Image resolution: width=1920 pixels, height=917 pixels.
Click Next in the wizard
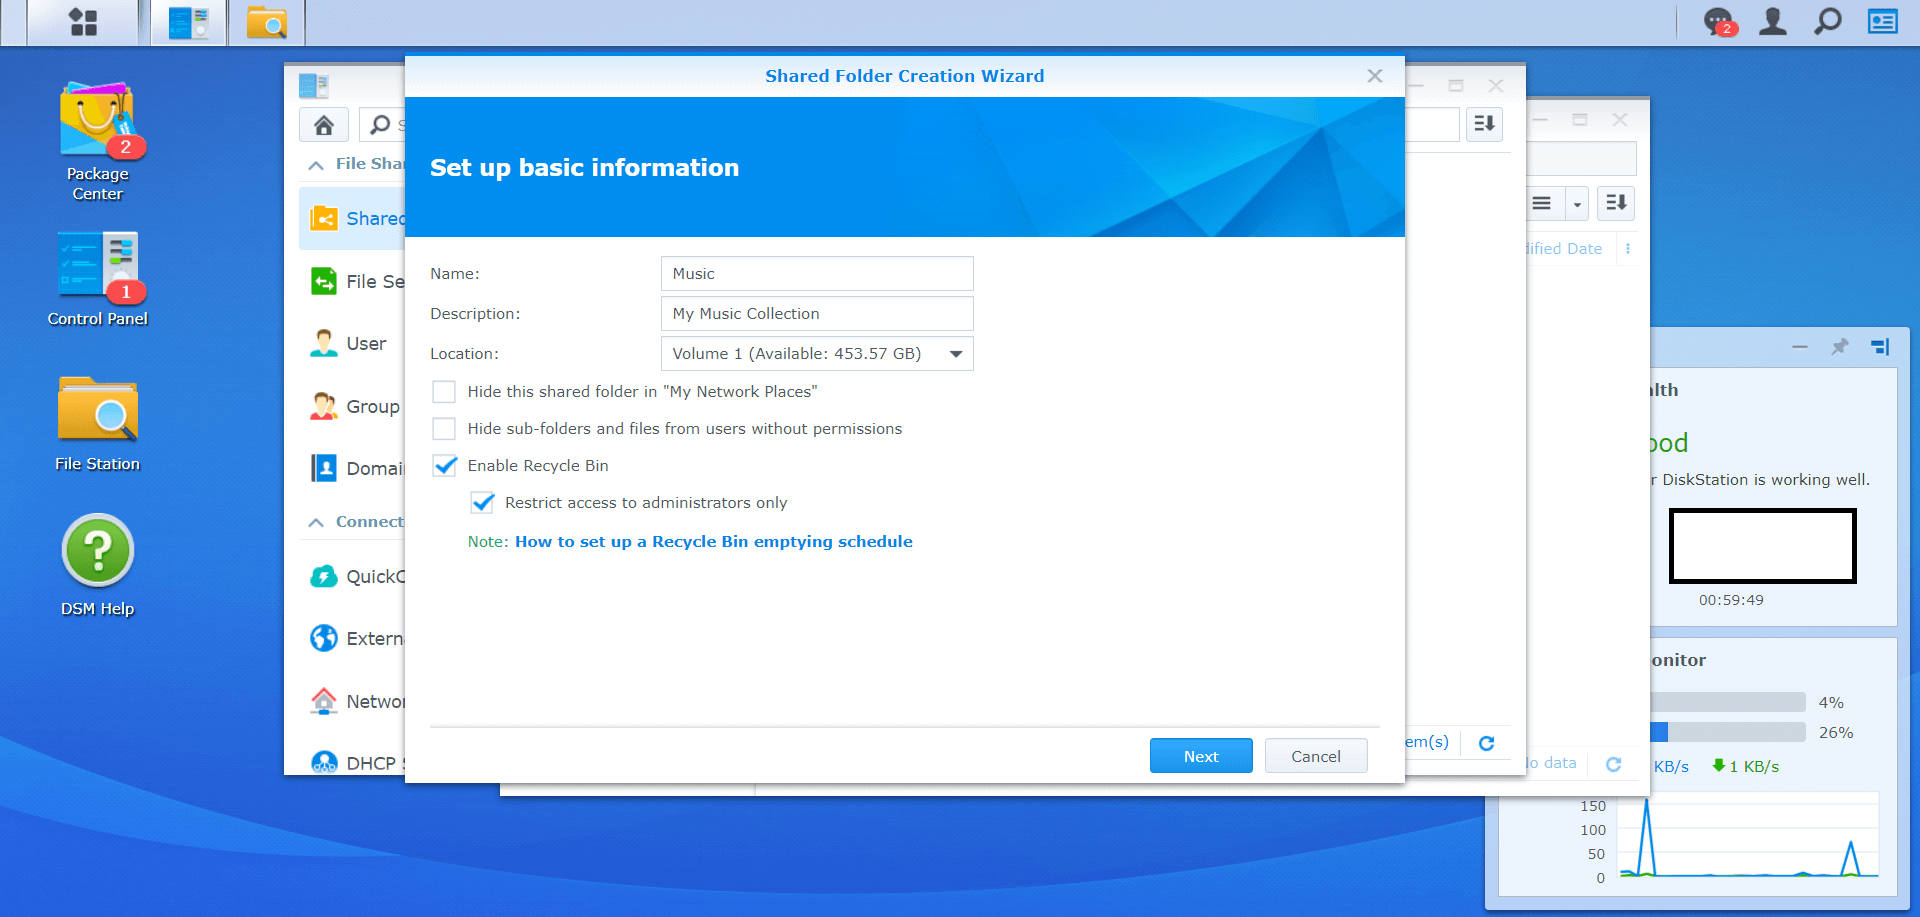point(1201,756)
